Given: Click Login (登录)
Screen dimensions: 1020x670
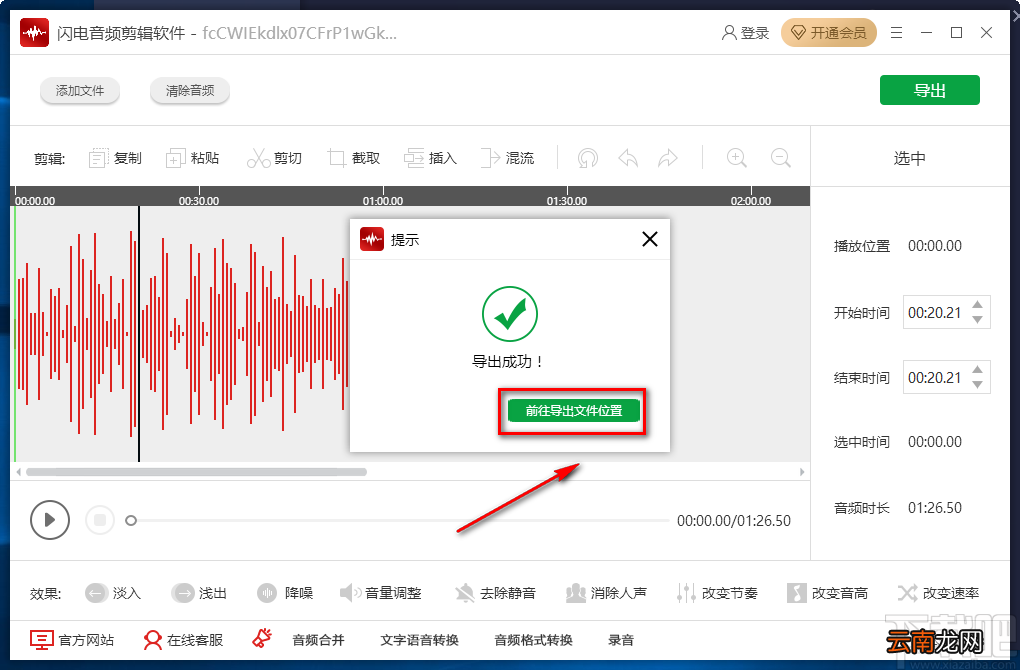Looking at the screenshot, I should click(745, 33).
